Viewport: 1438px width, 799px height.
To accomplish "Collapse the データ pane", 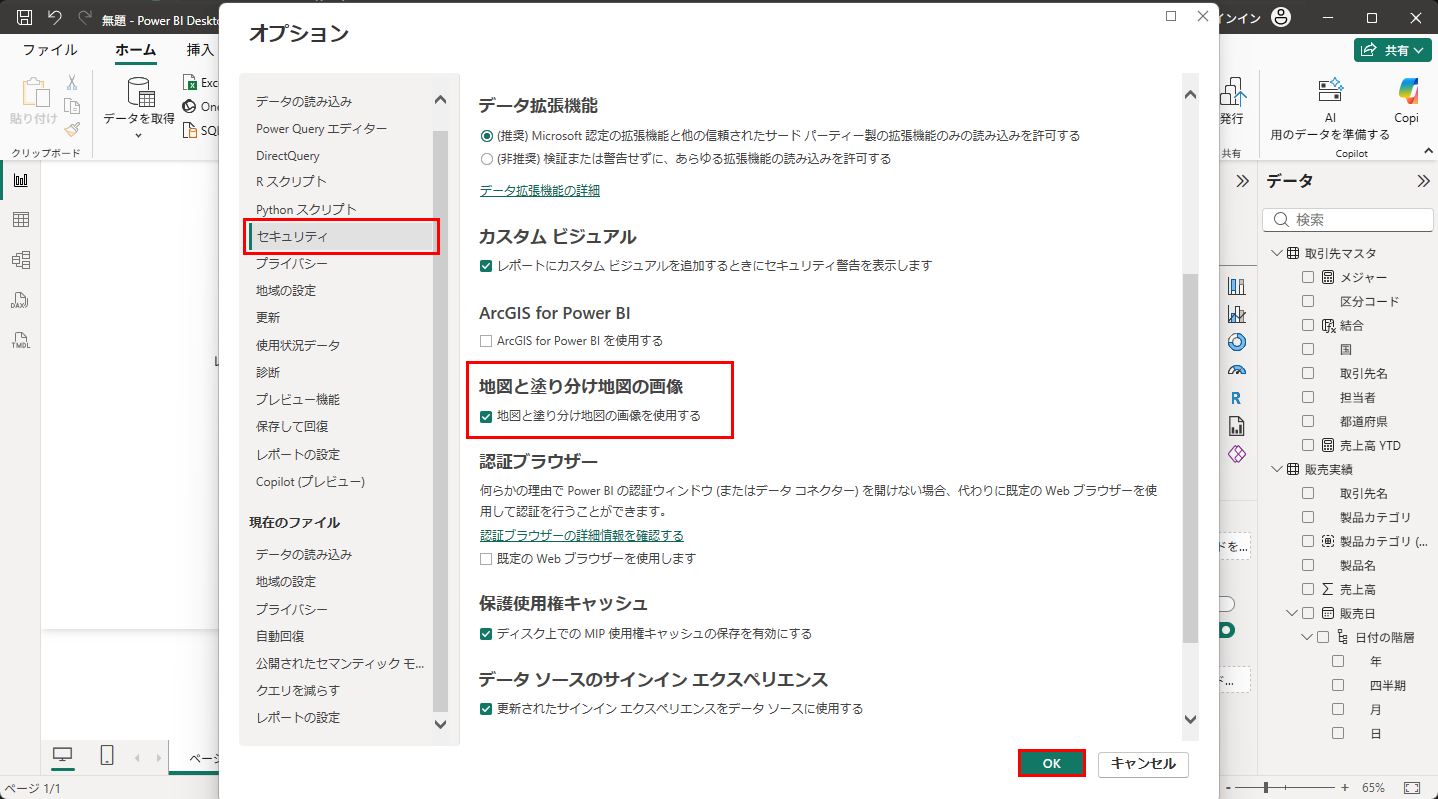I will pos(1424,181).
